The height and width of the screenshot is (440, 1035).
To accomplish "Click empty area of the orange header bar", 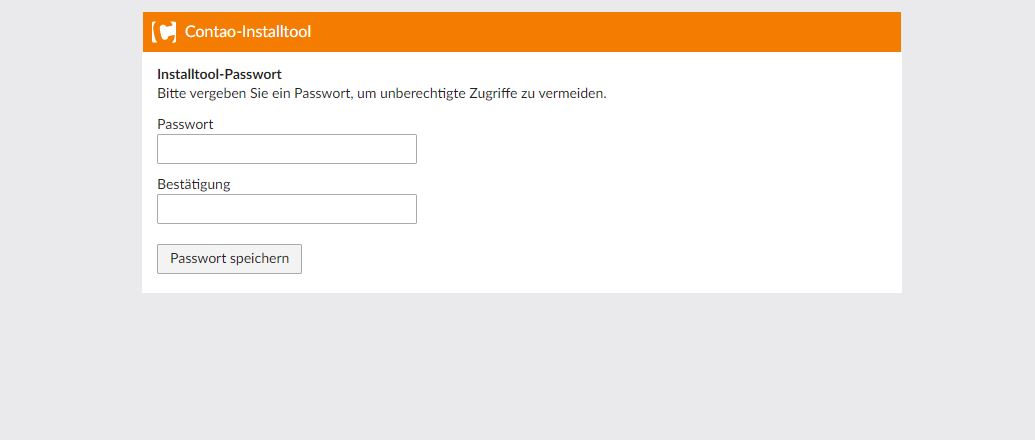I will [594, 32].
